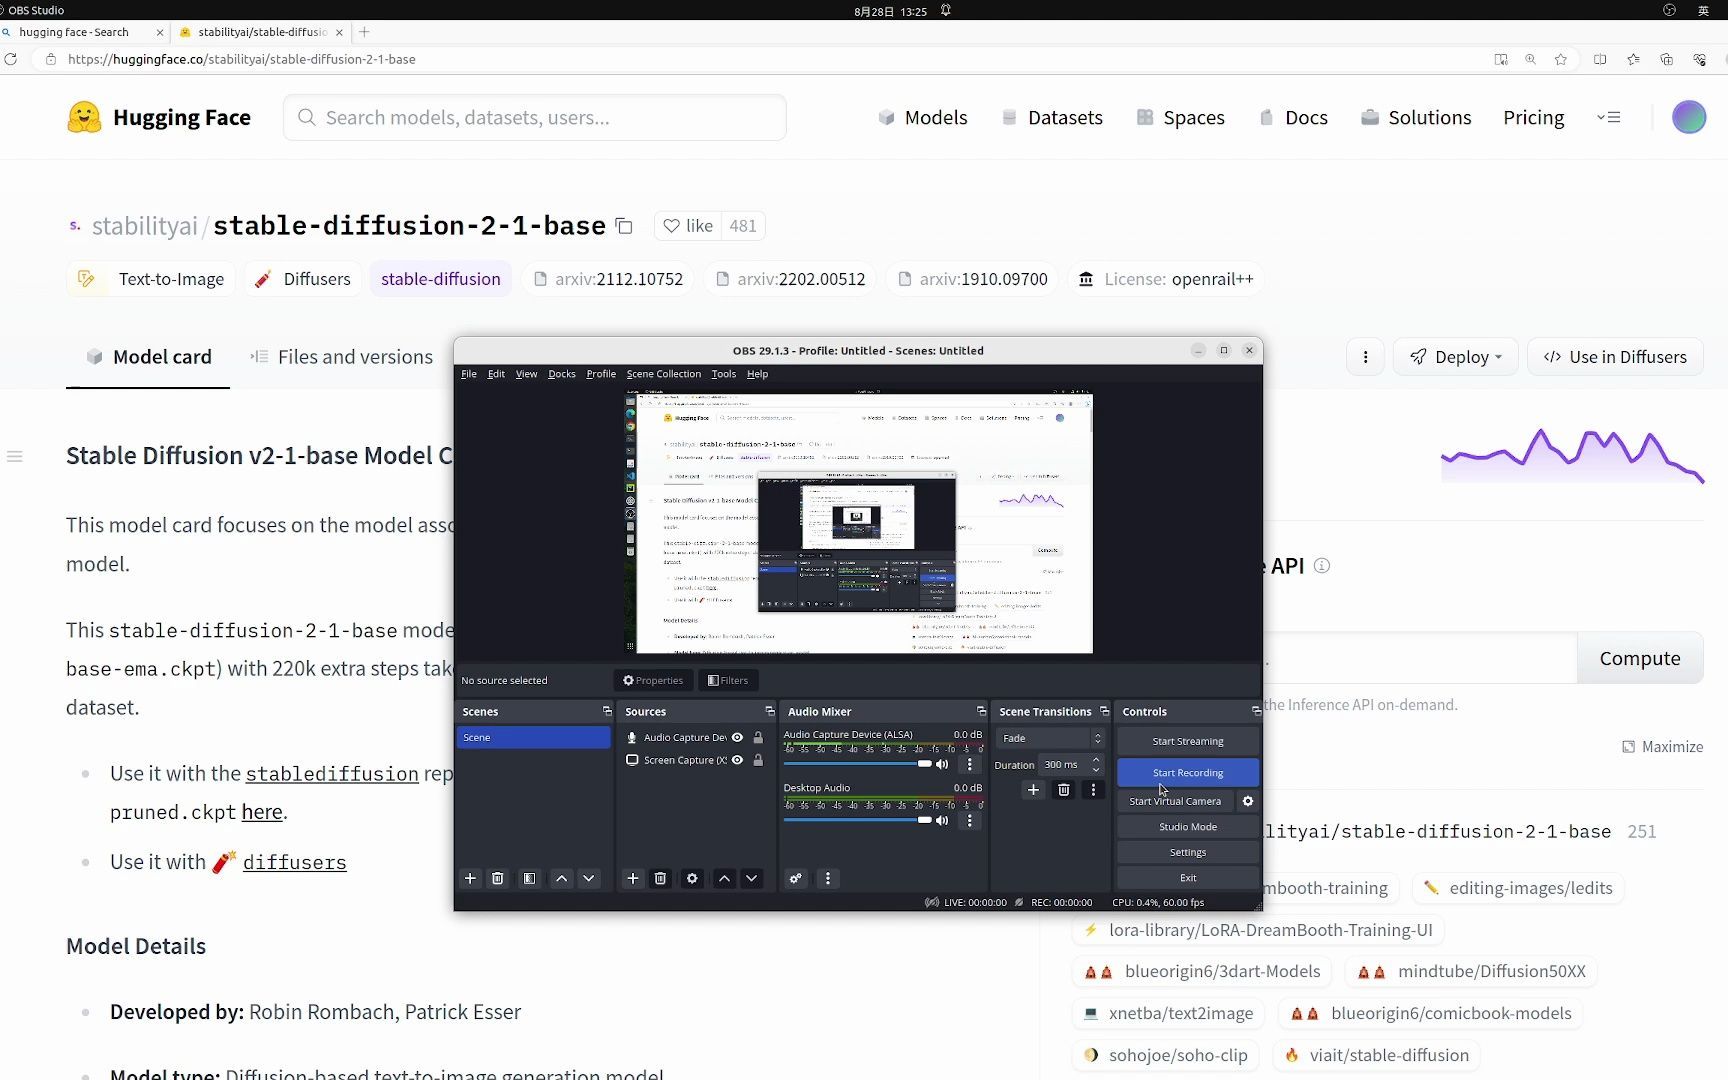The height and width of the screenshot is (1080, 1728).
Task: Open Desktop Audio mixer options dots
Action: pyautogui.click(x=969, y=820)
